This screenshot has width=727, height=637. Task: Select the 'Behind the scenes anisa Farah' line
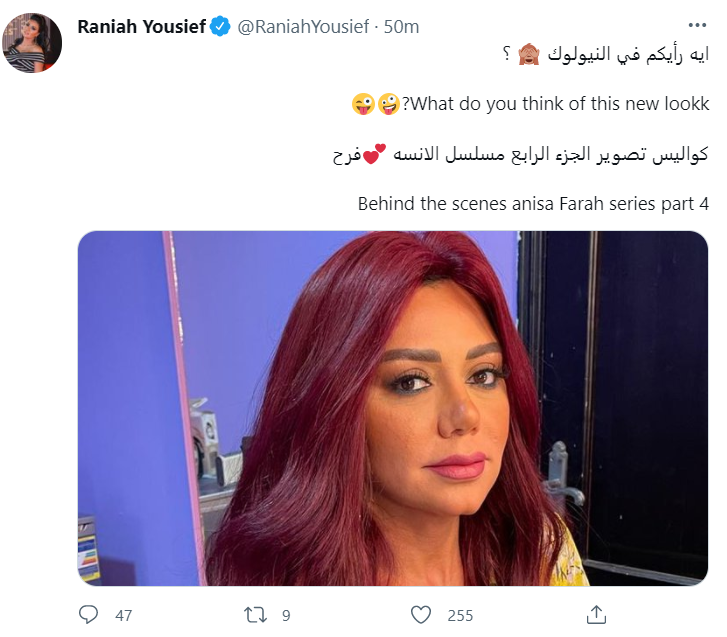coord(533,204)
